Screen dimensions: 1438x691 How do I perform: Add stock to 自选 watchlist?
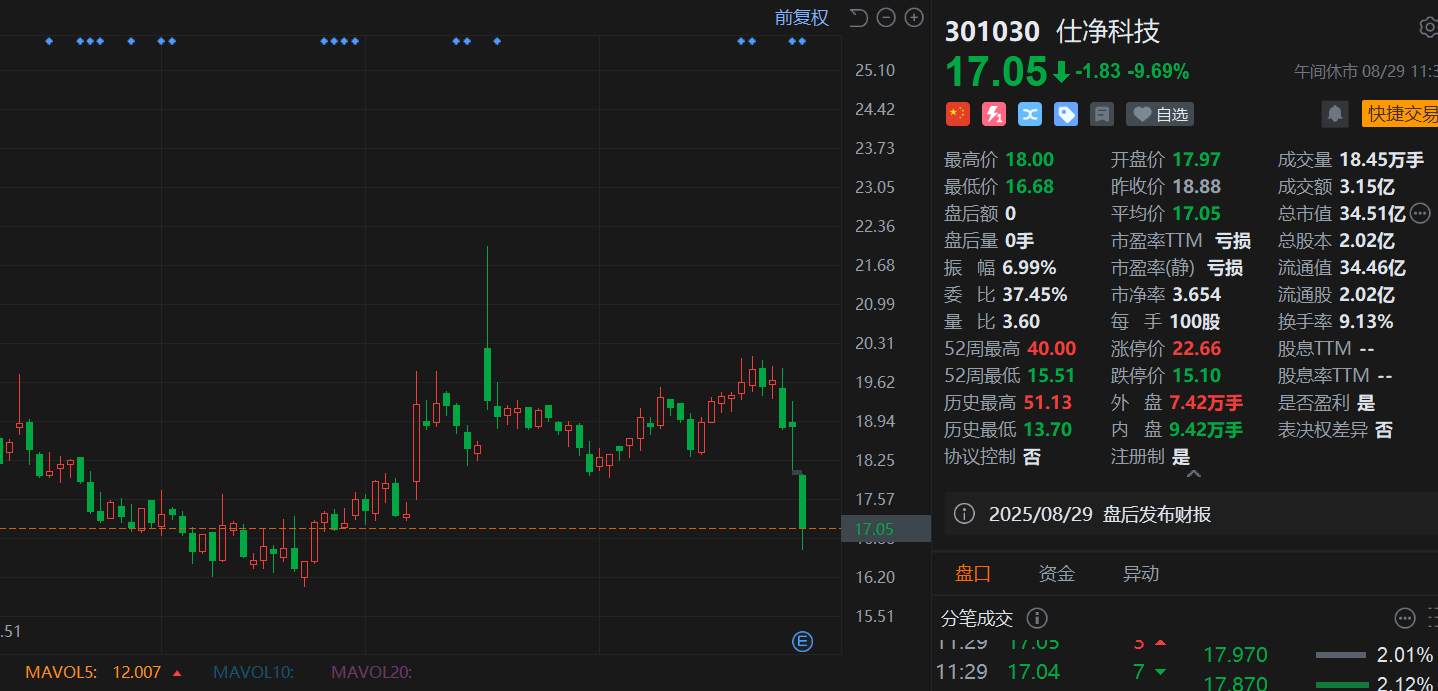tap(1160, 114)
